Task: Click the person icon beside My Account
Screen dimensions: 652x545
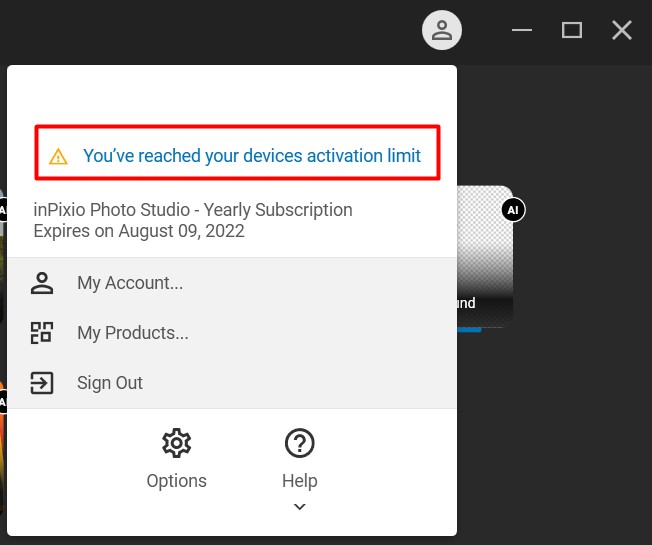Action: [42, 283]
